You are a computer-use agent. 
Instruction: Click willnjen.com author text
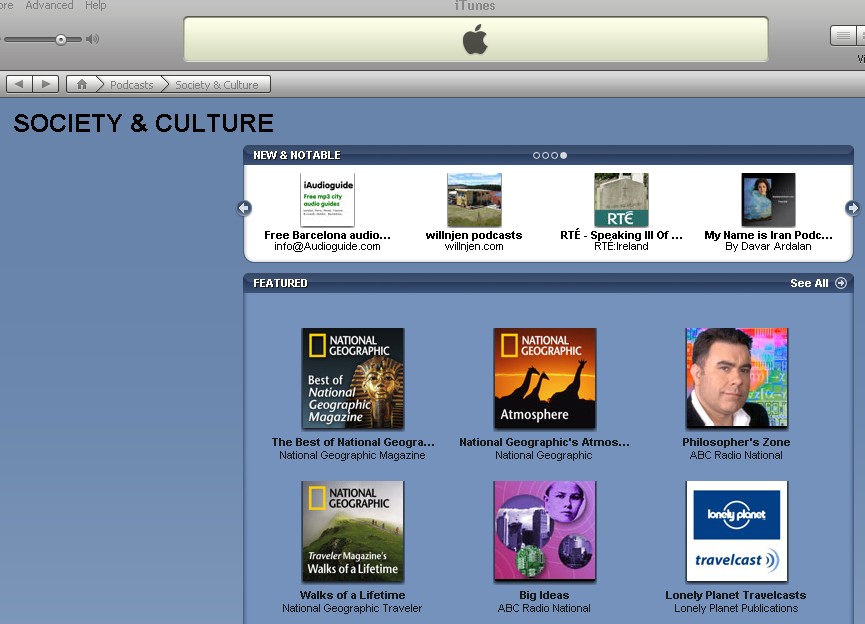[474, 246]
